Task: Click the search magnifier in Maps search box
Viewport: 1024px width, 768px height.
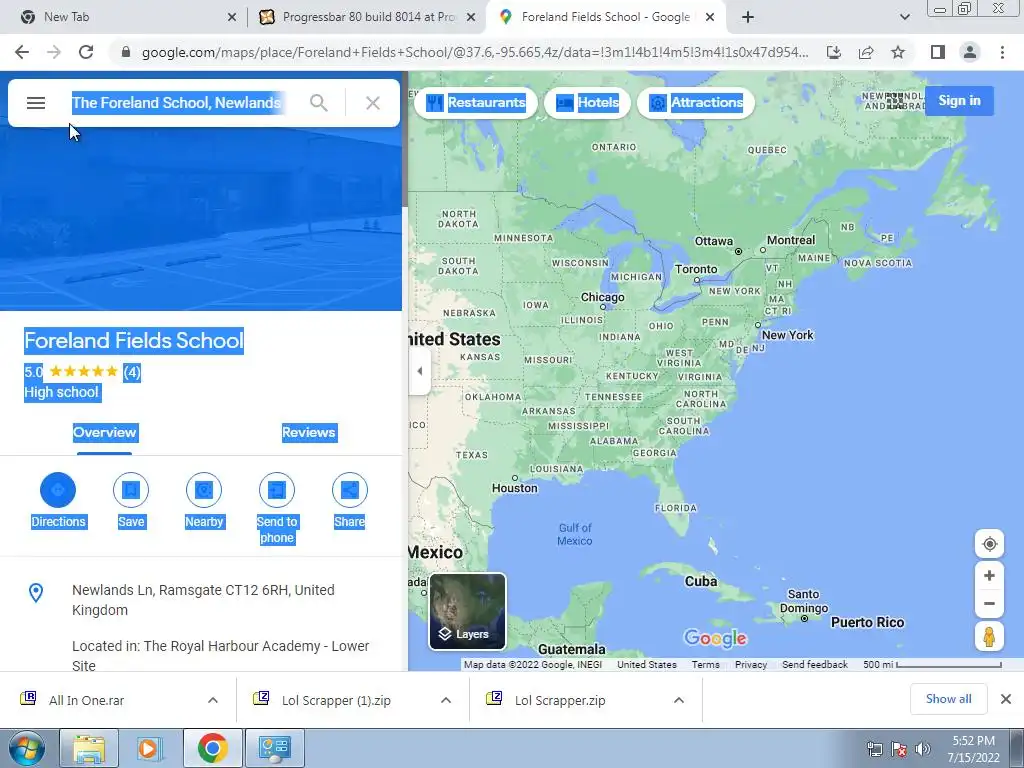Action: [319, 103]
